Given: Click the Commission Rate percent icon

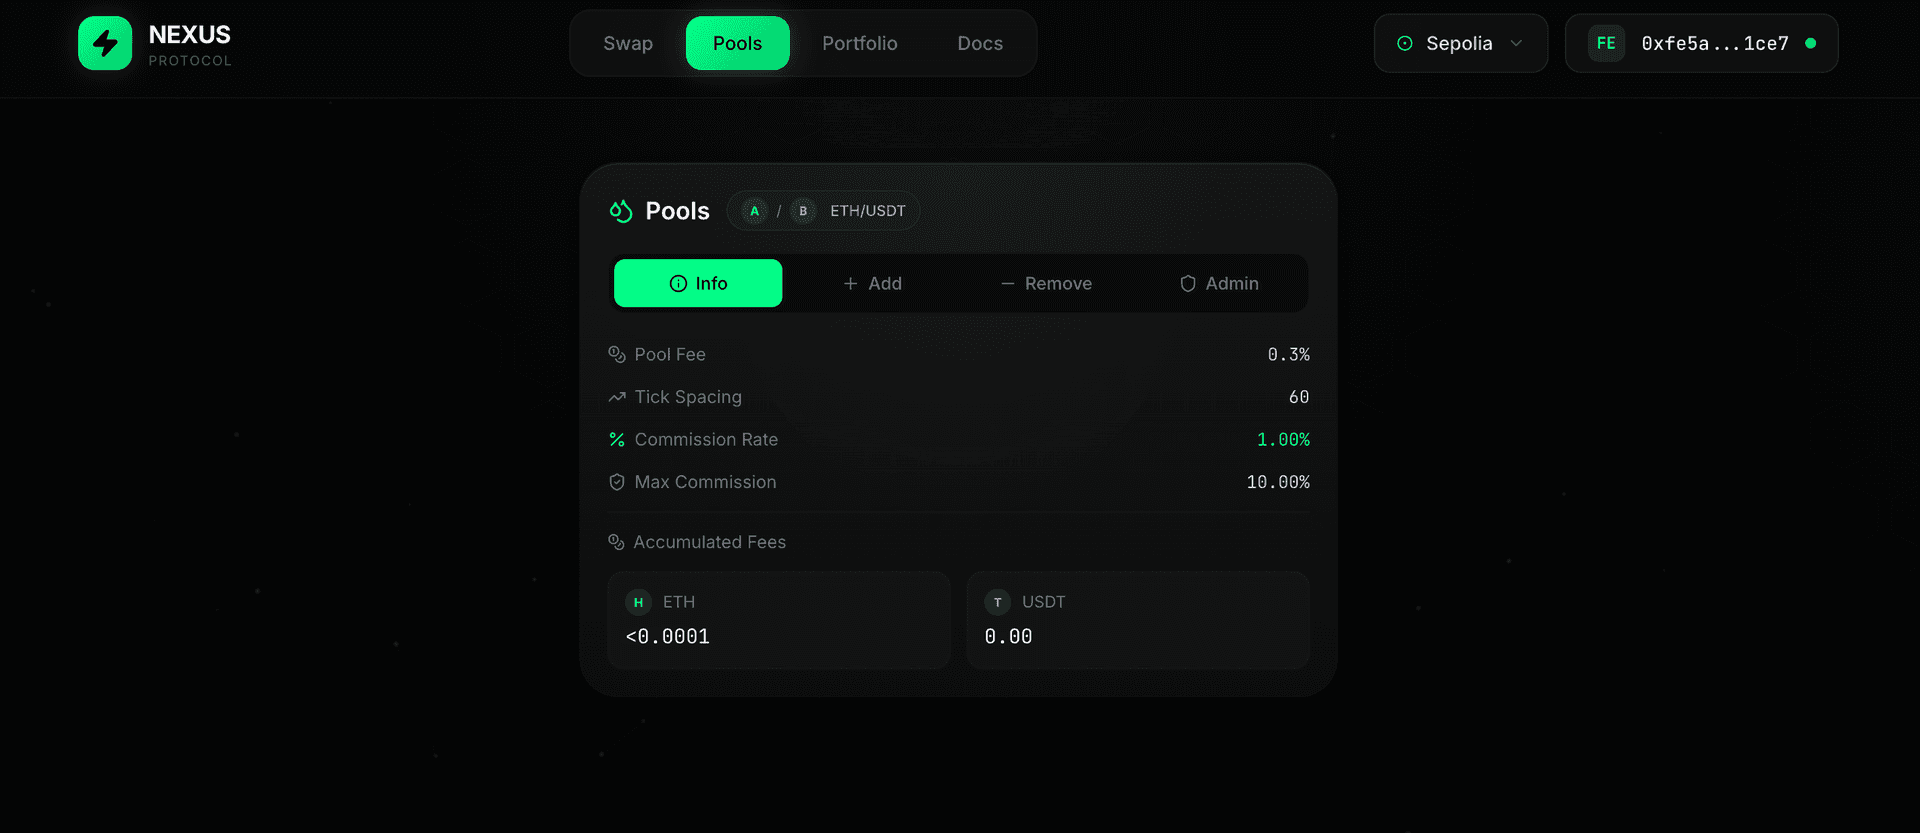Looking at the screenshot, I should click(617, 440).
